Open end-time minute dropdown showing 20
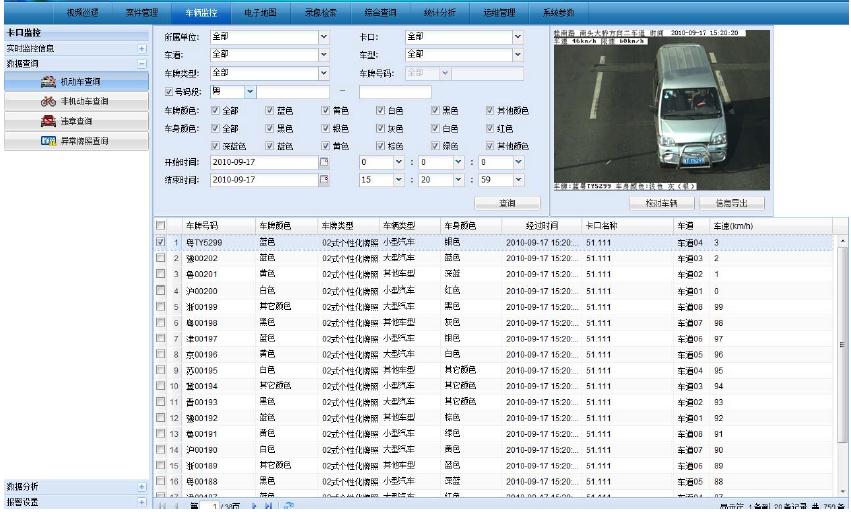This screenshot has height=512, width=851. click(x=459, y=180)
